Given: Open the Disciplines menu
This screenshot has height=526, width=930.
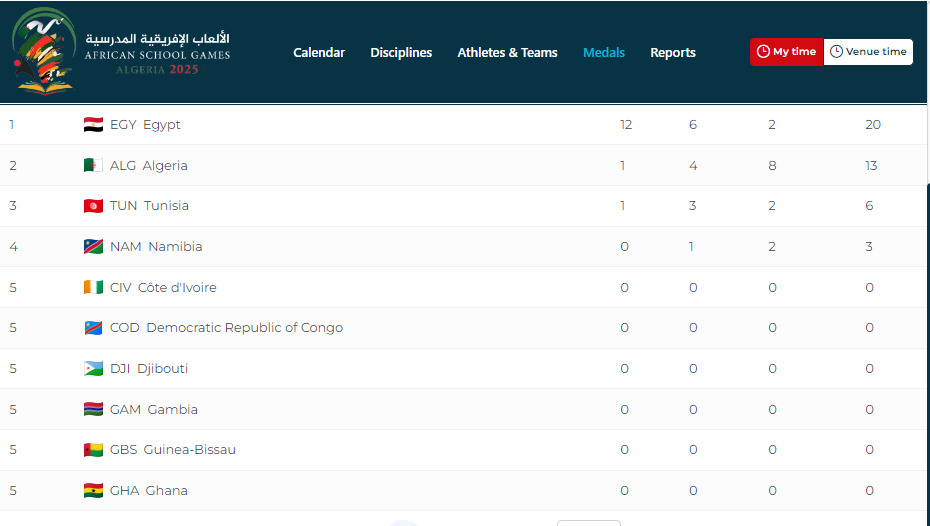Looking at the screenshot, I should pyautogui.click(x=401, y=53).
